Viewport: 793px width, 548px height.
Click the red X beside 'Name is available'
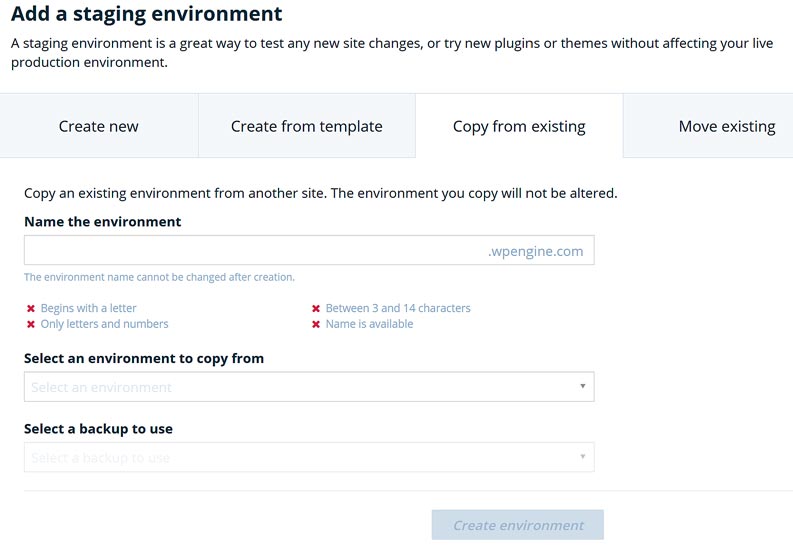click(316, 325)
